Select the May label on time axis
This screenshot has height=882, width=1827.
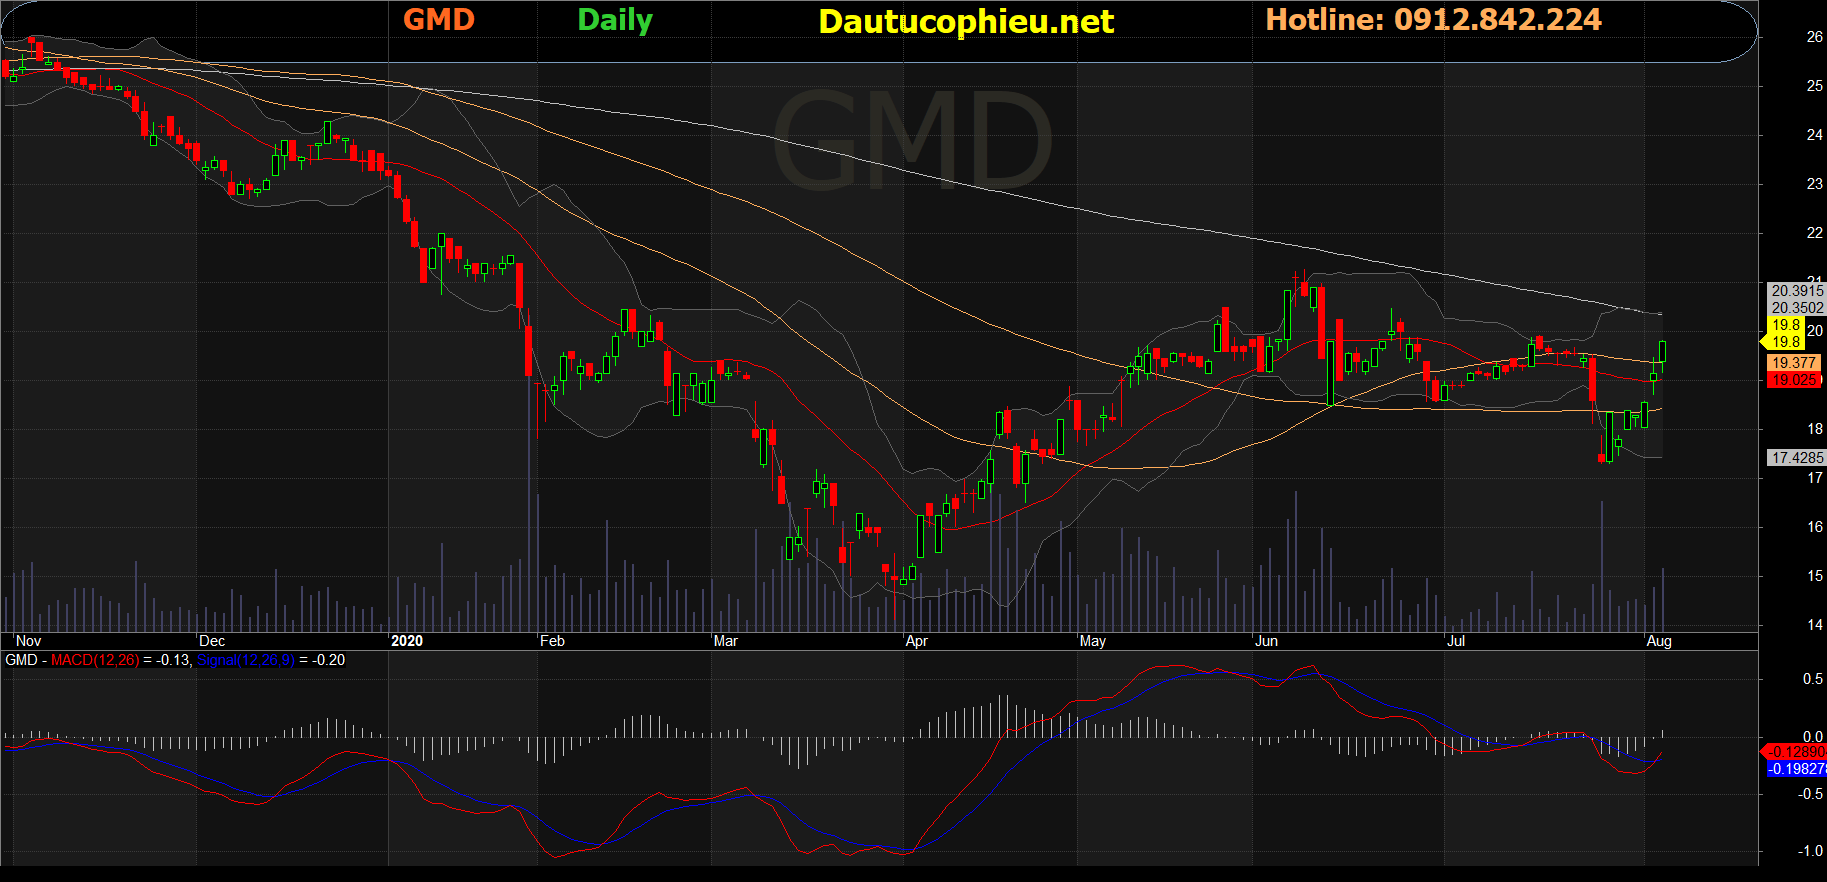point(1093,641)
